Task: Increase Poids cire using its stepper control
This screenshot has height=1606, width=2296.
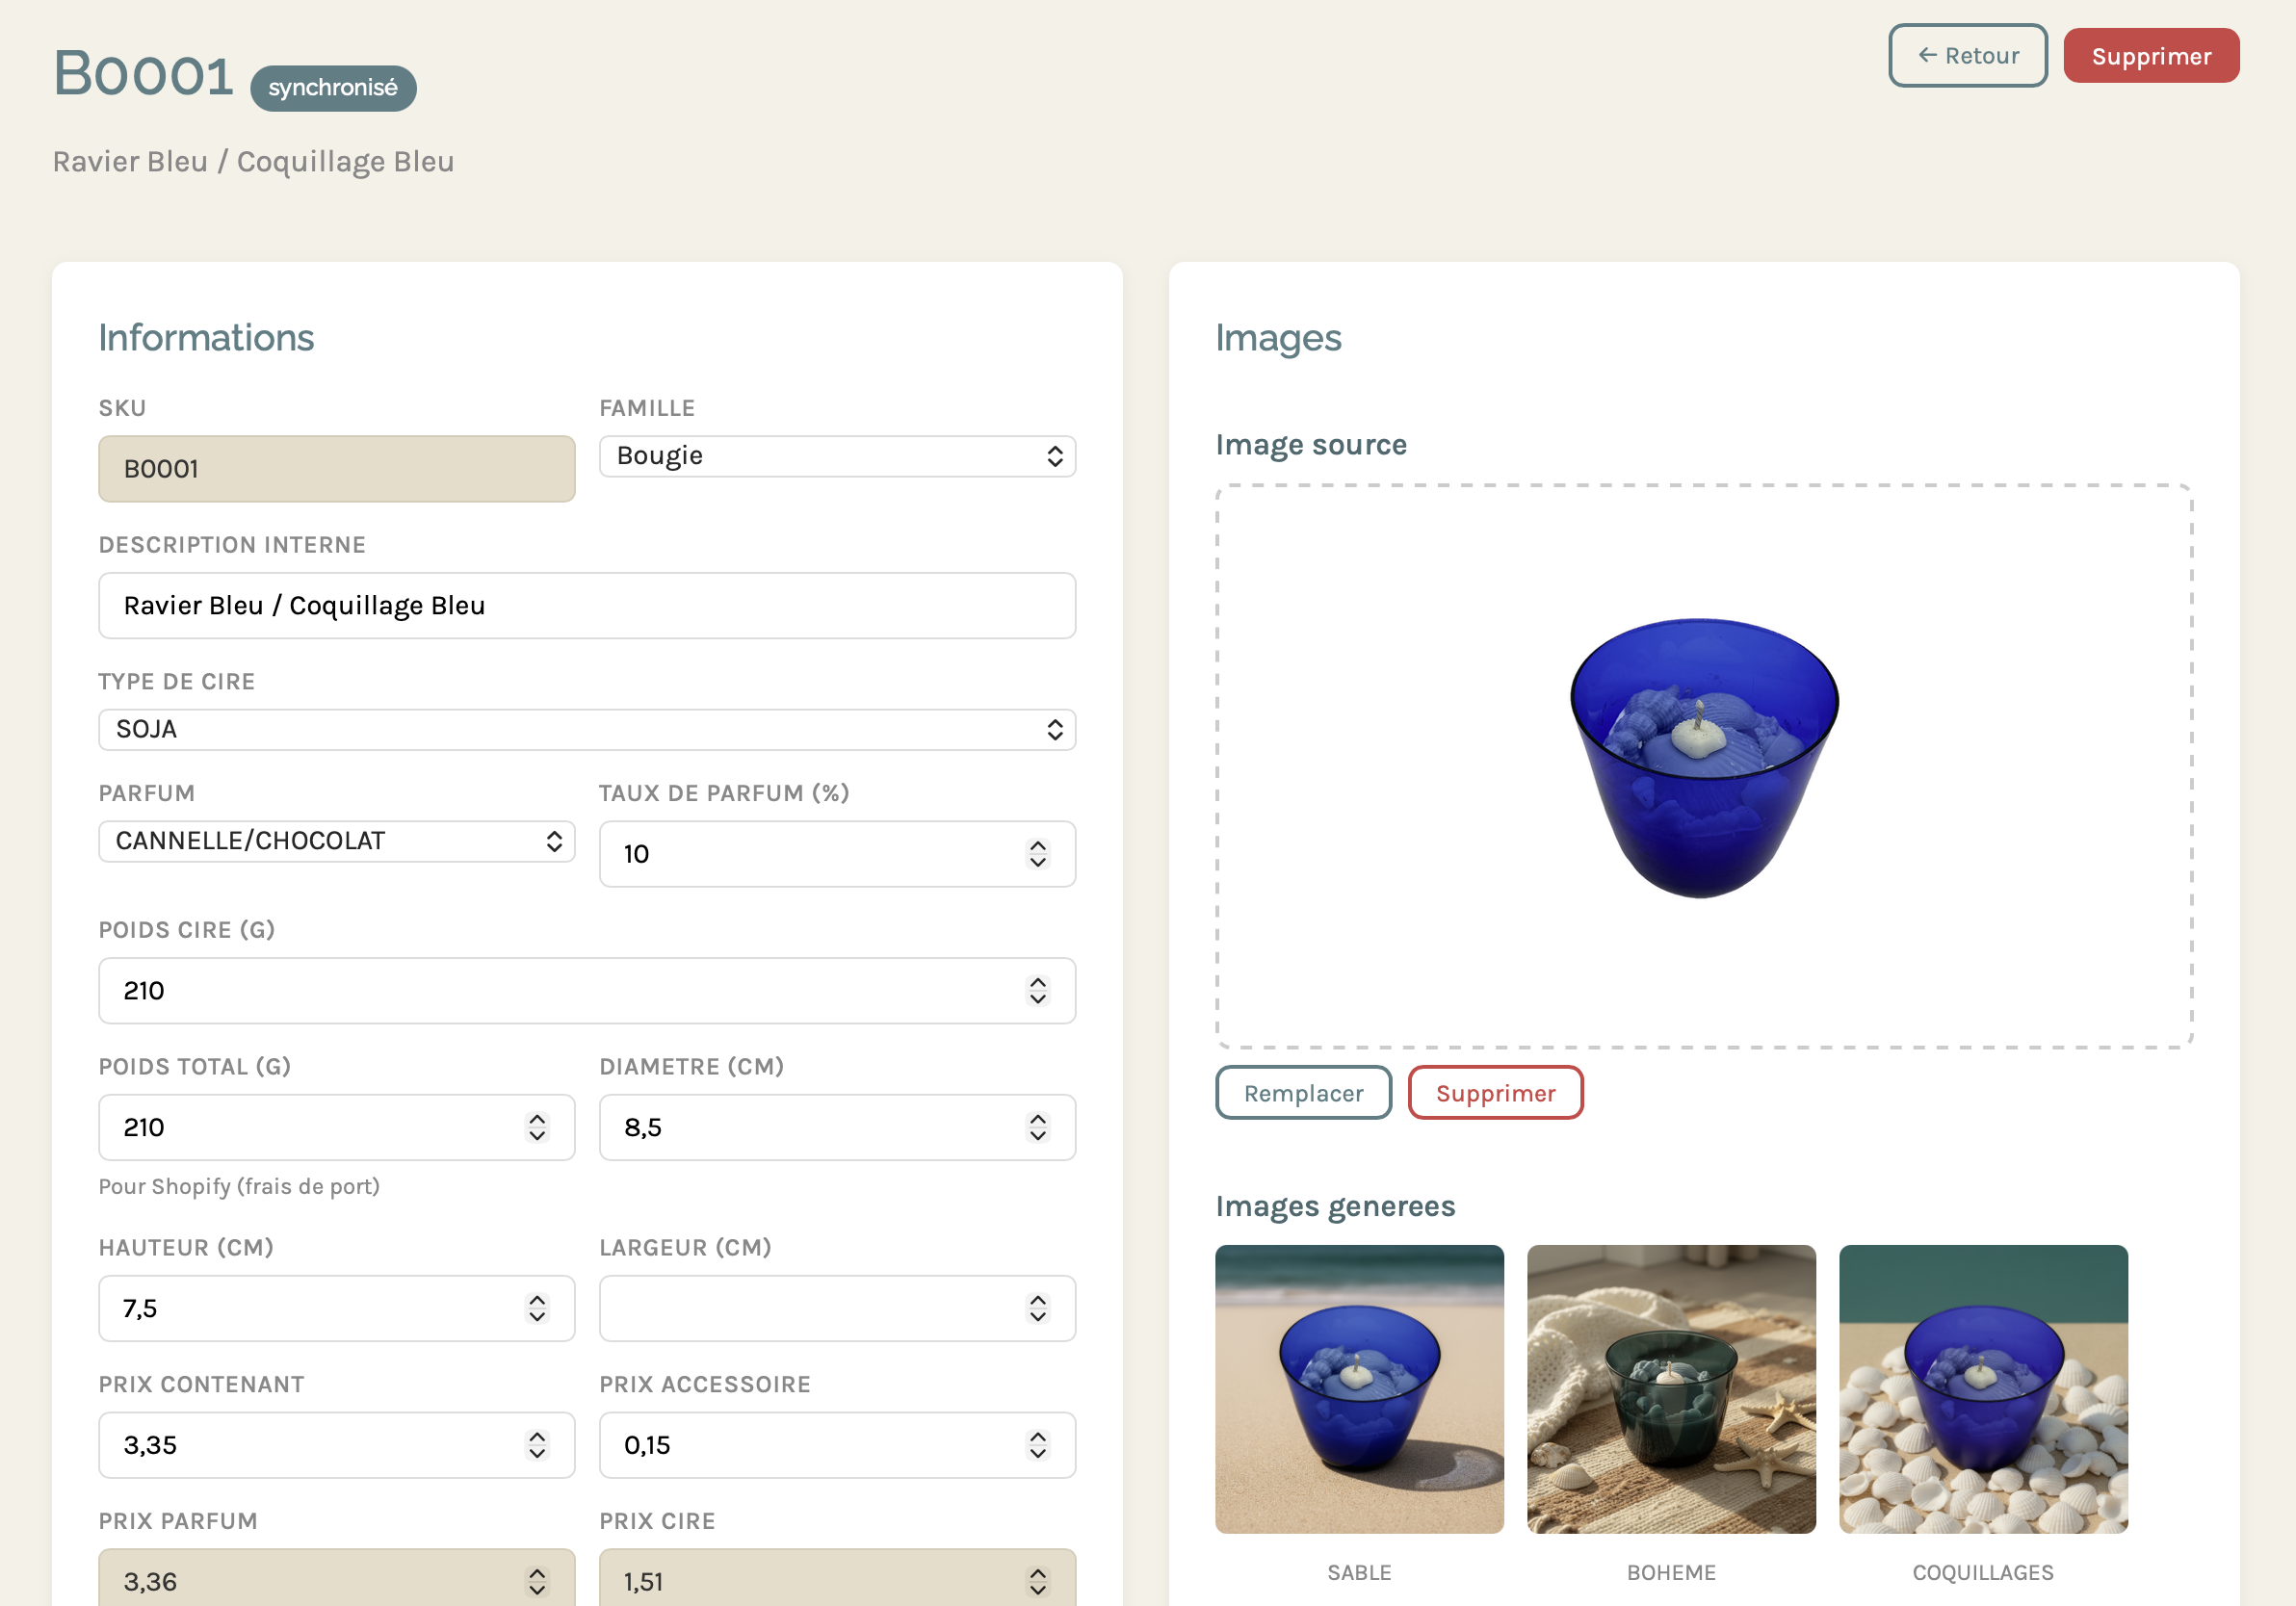Action: coord(1039,991)
